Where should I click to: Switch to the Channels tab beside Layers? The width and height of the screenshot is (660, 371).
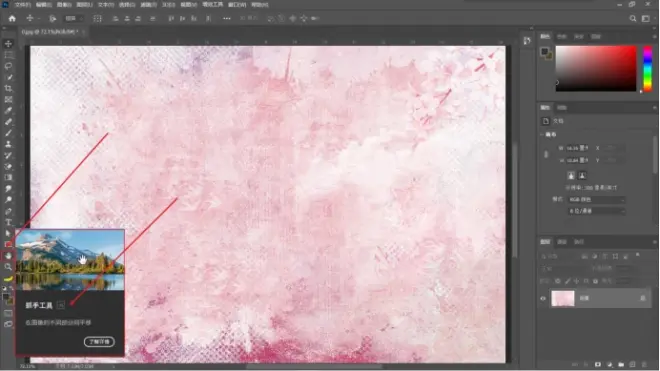[x=562, y=242]
